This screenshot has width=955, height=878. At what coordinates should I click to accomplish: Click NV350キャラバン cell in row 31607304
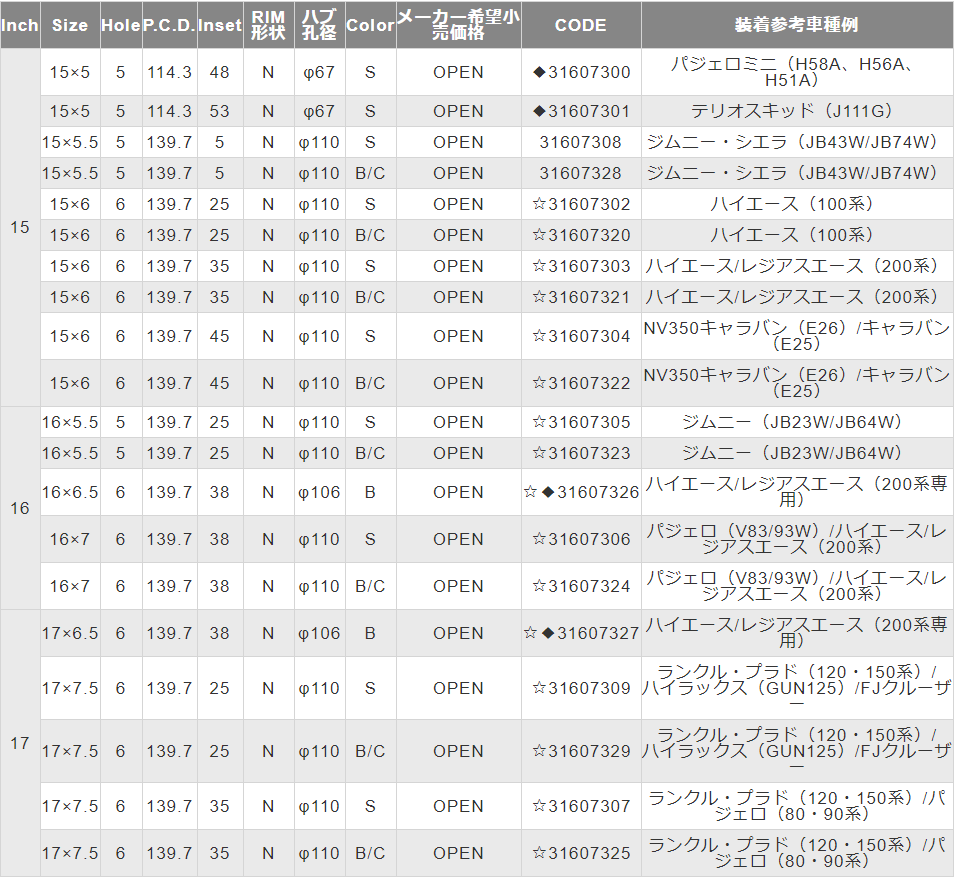click(x=797, y=337)
